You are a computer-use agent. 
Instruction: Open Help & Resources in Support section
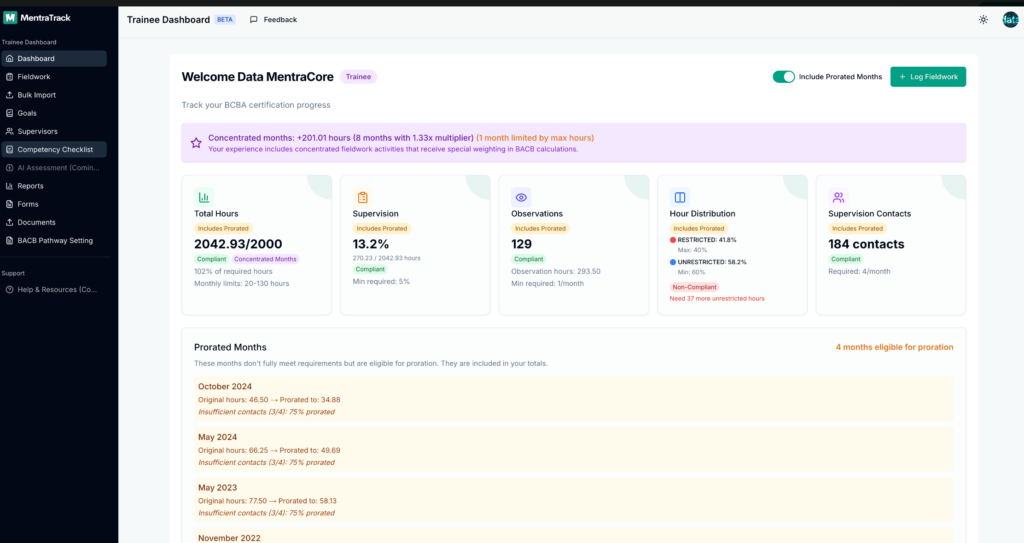tap(57, 290)
